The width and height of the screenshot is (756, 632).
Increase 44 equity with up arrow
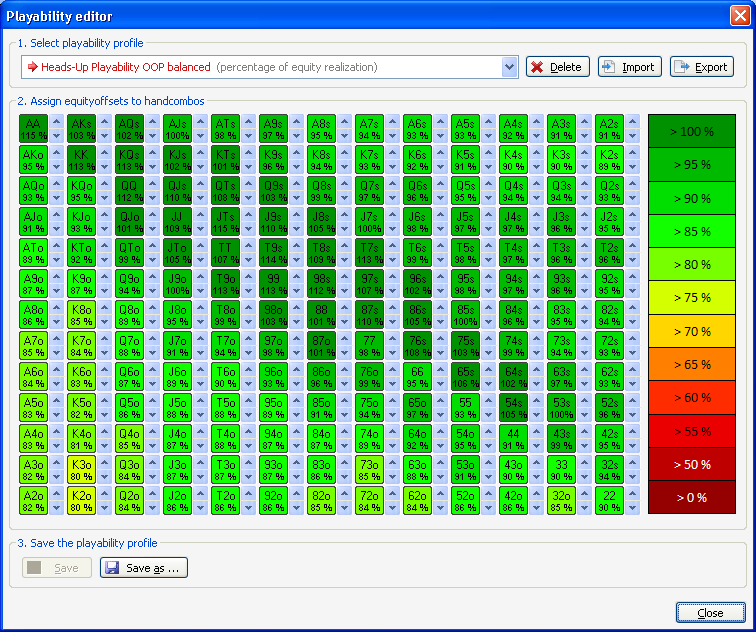tap(537, 431)
